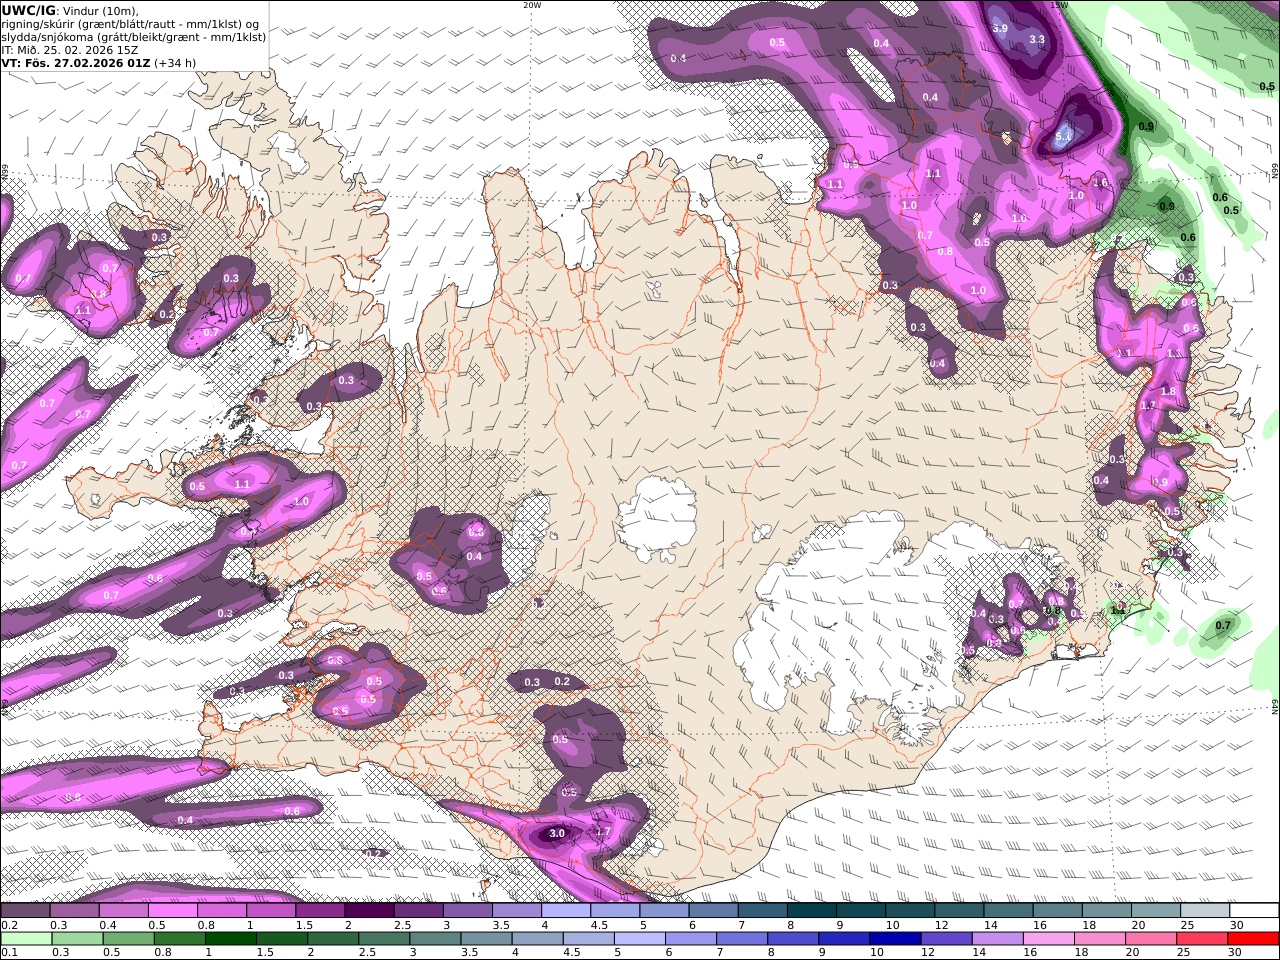Click the '0.1' label in the bottom legend
Image resolution: width=1280 pixels, height=960 pixels.
8,952
